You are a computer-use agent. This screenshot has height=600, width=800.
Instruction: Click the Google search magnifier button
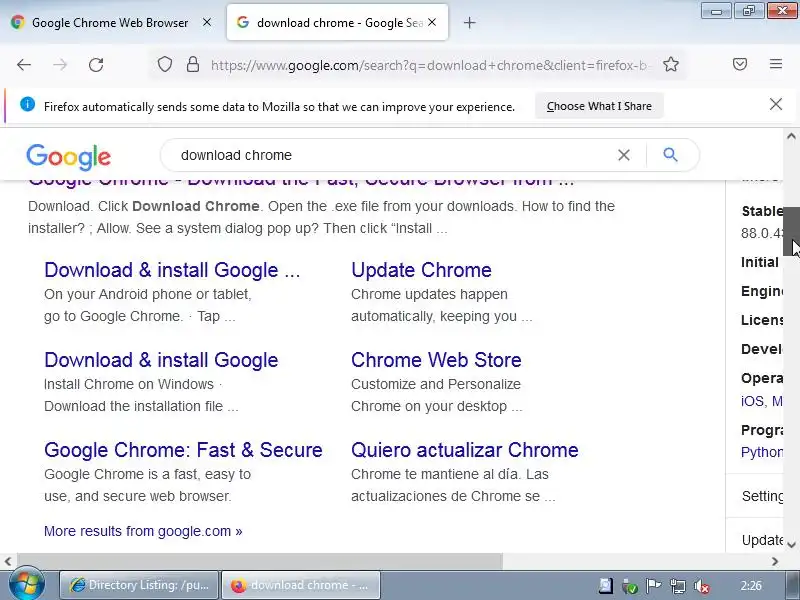(x=670, y=155)
